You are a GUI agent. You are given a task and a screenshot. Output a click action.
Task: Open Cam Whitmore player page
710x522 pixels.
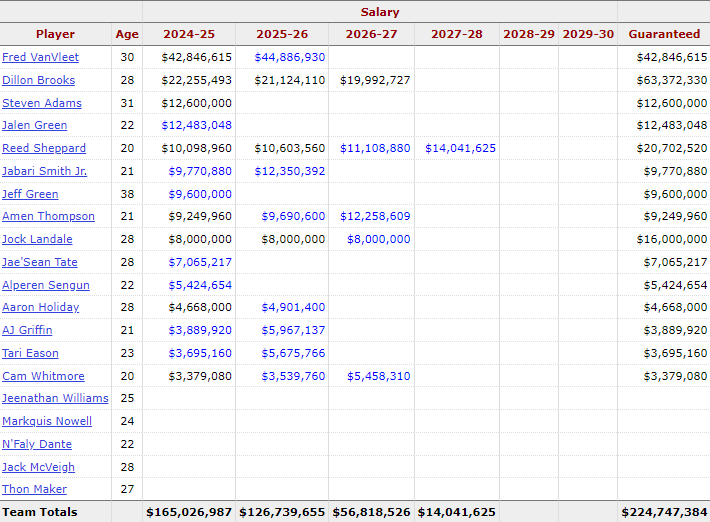pyautogui.click(x=43, y=376)
